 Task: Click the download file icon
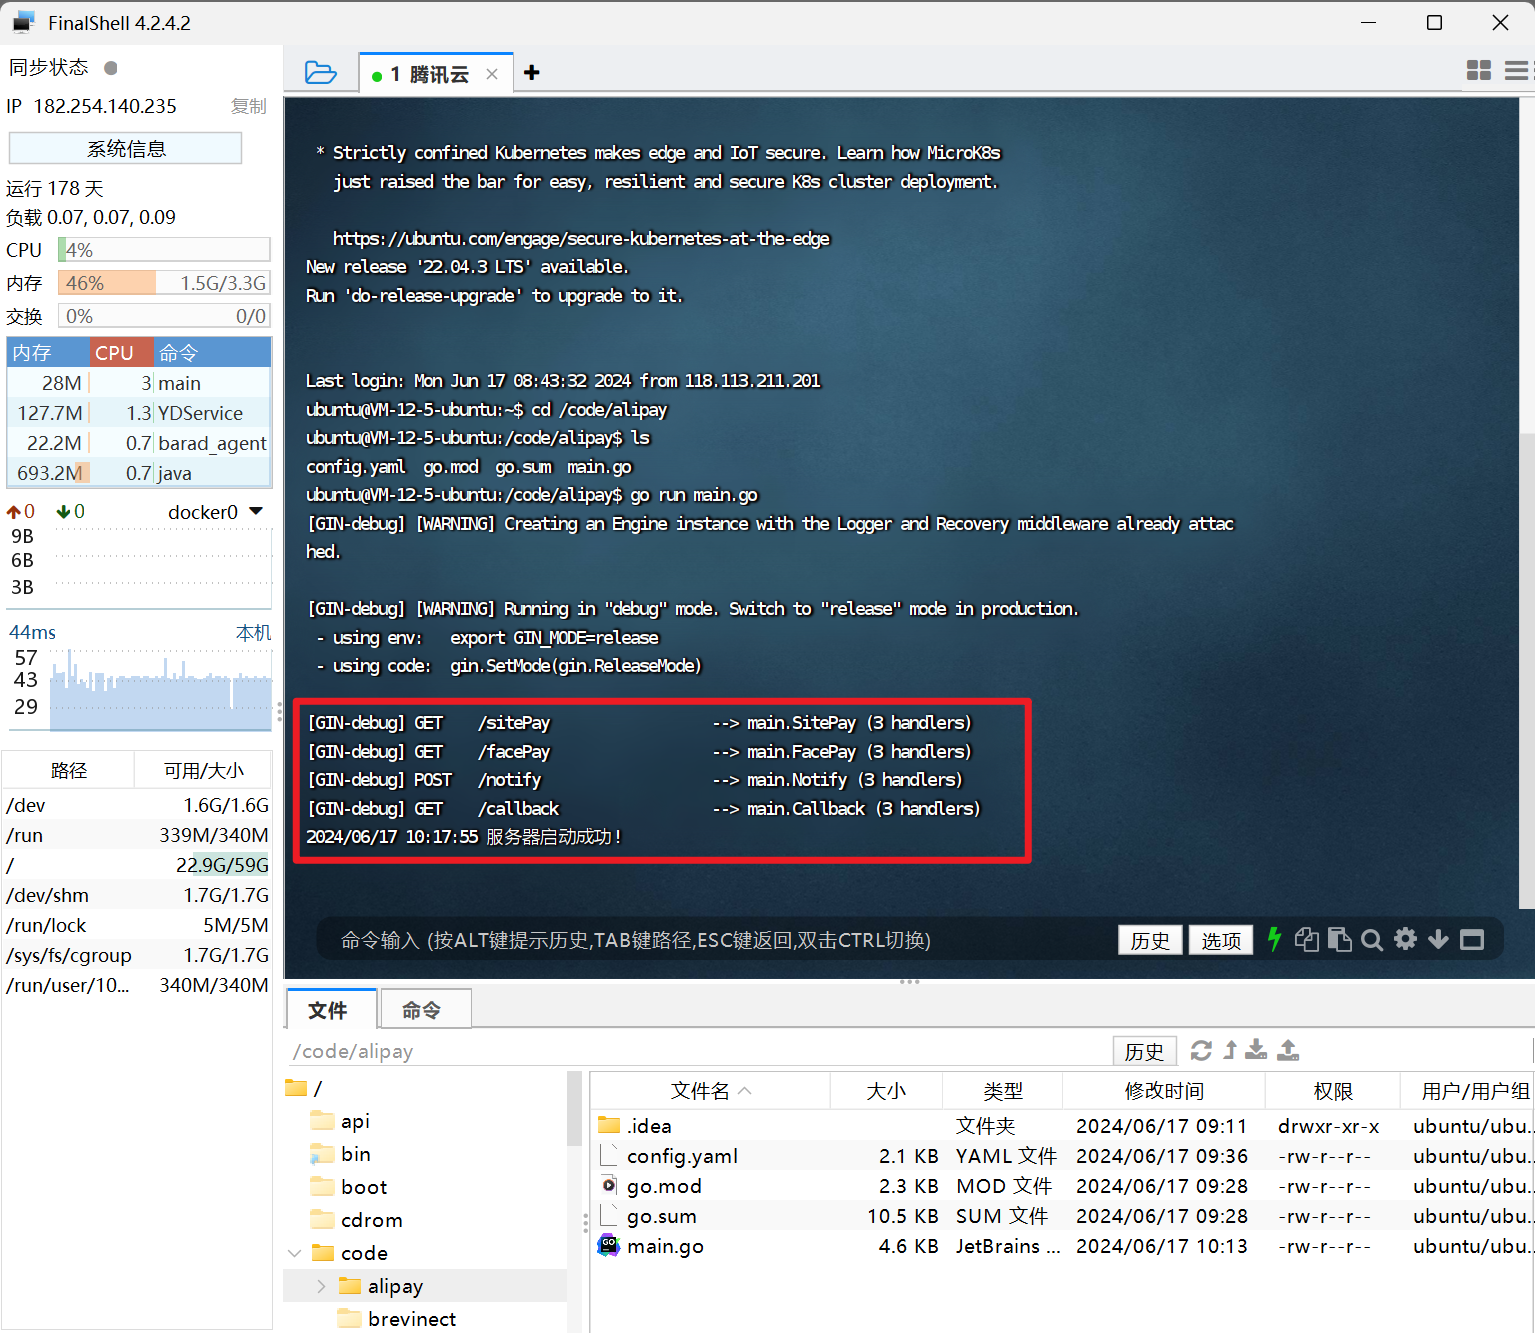pos(1257,1050)
